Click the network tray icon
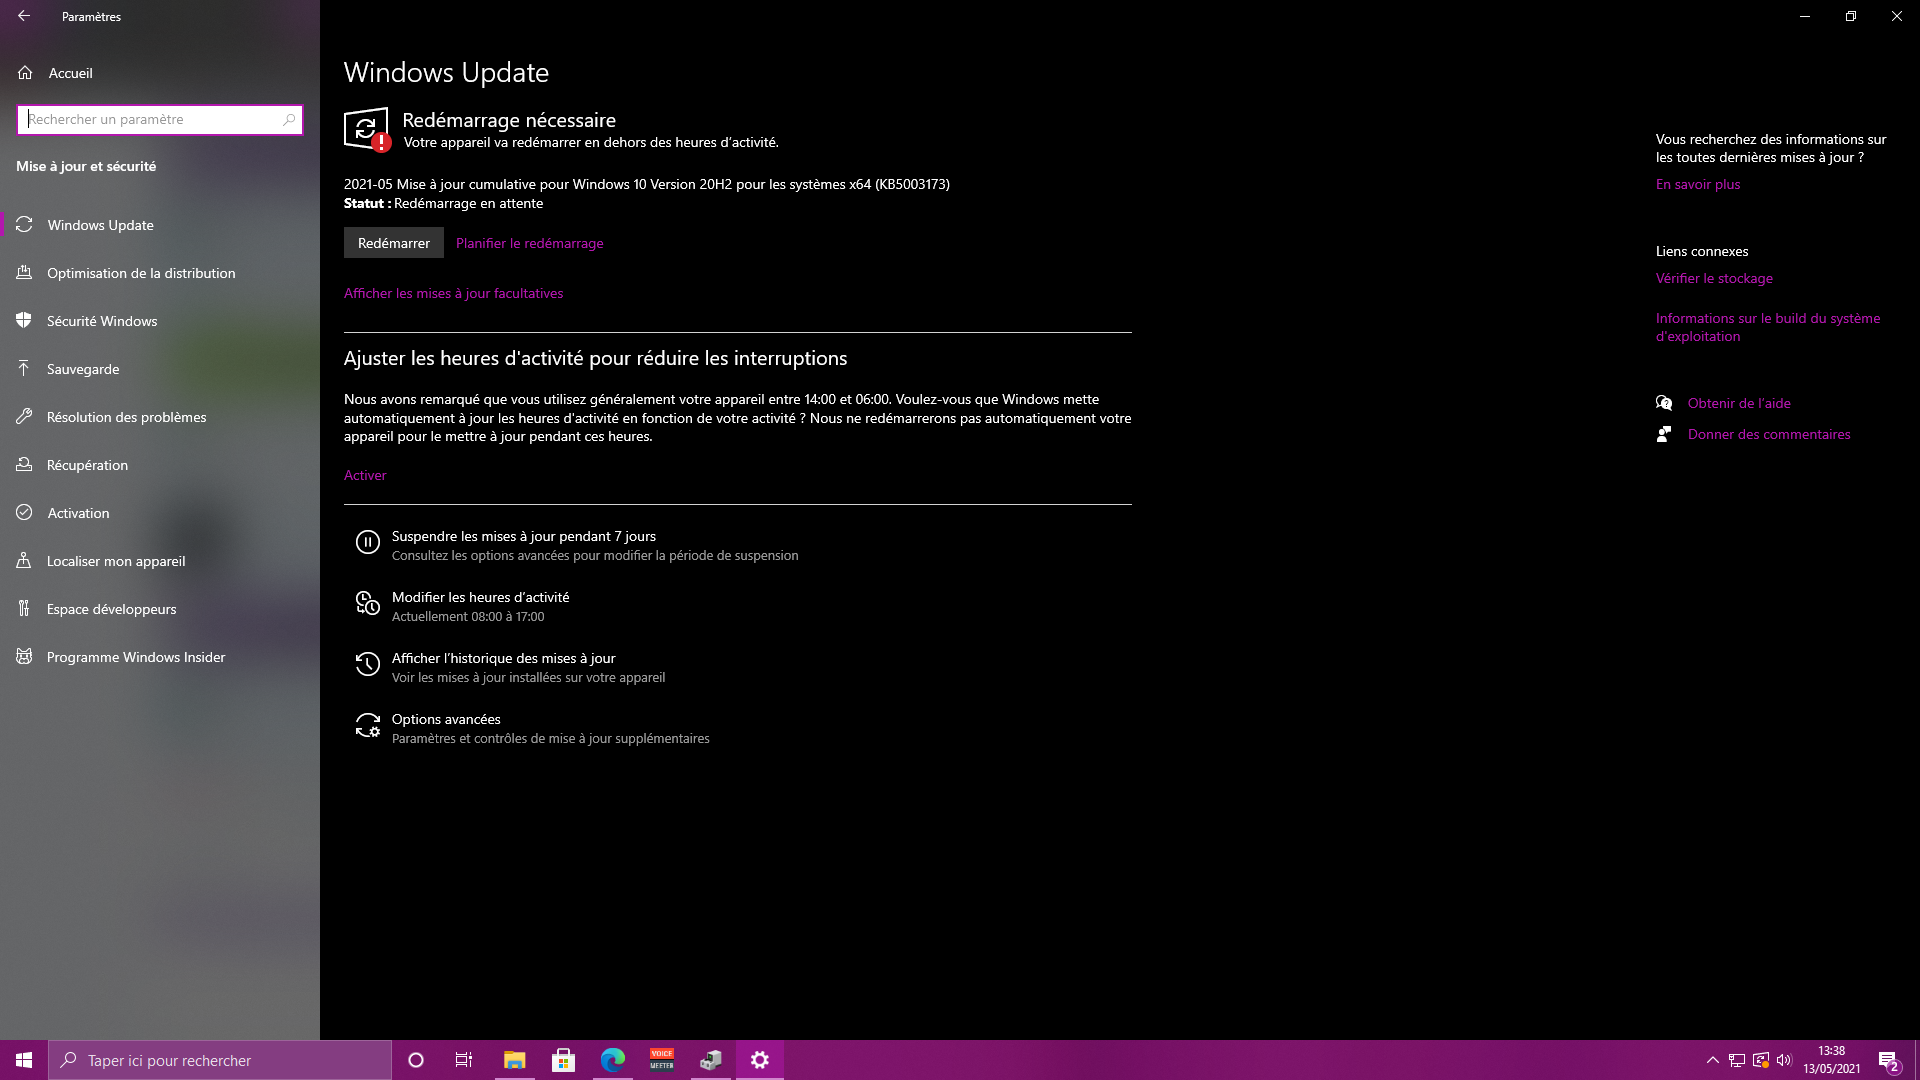This screenshot has height=1080, width=1920. (1737, 1060)
